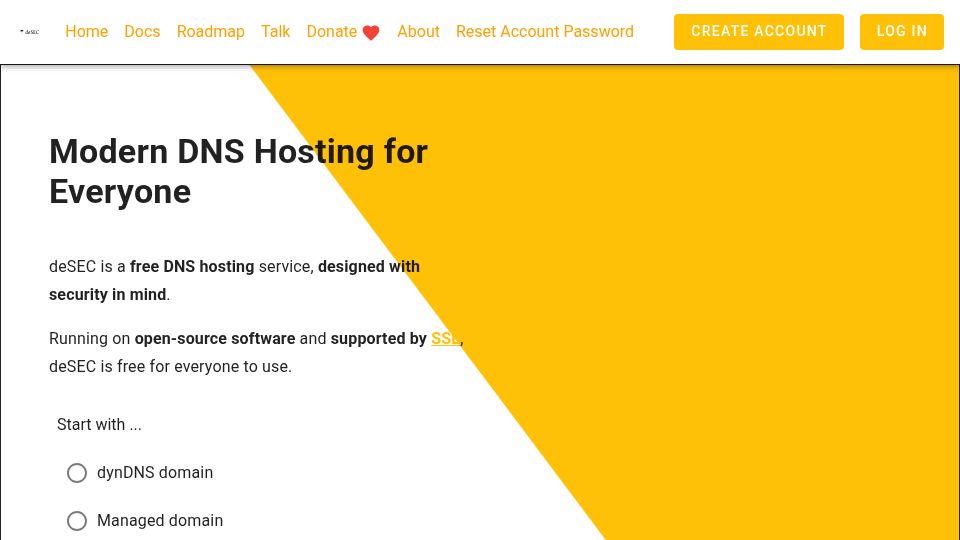The height and width of the screenshot is (540, 960).
Task: Click the 'security in mind' bold text
Action: coord(108,294)
